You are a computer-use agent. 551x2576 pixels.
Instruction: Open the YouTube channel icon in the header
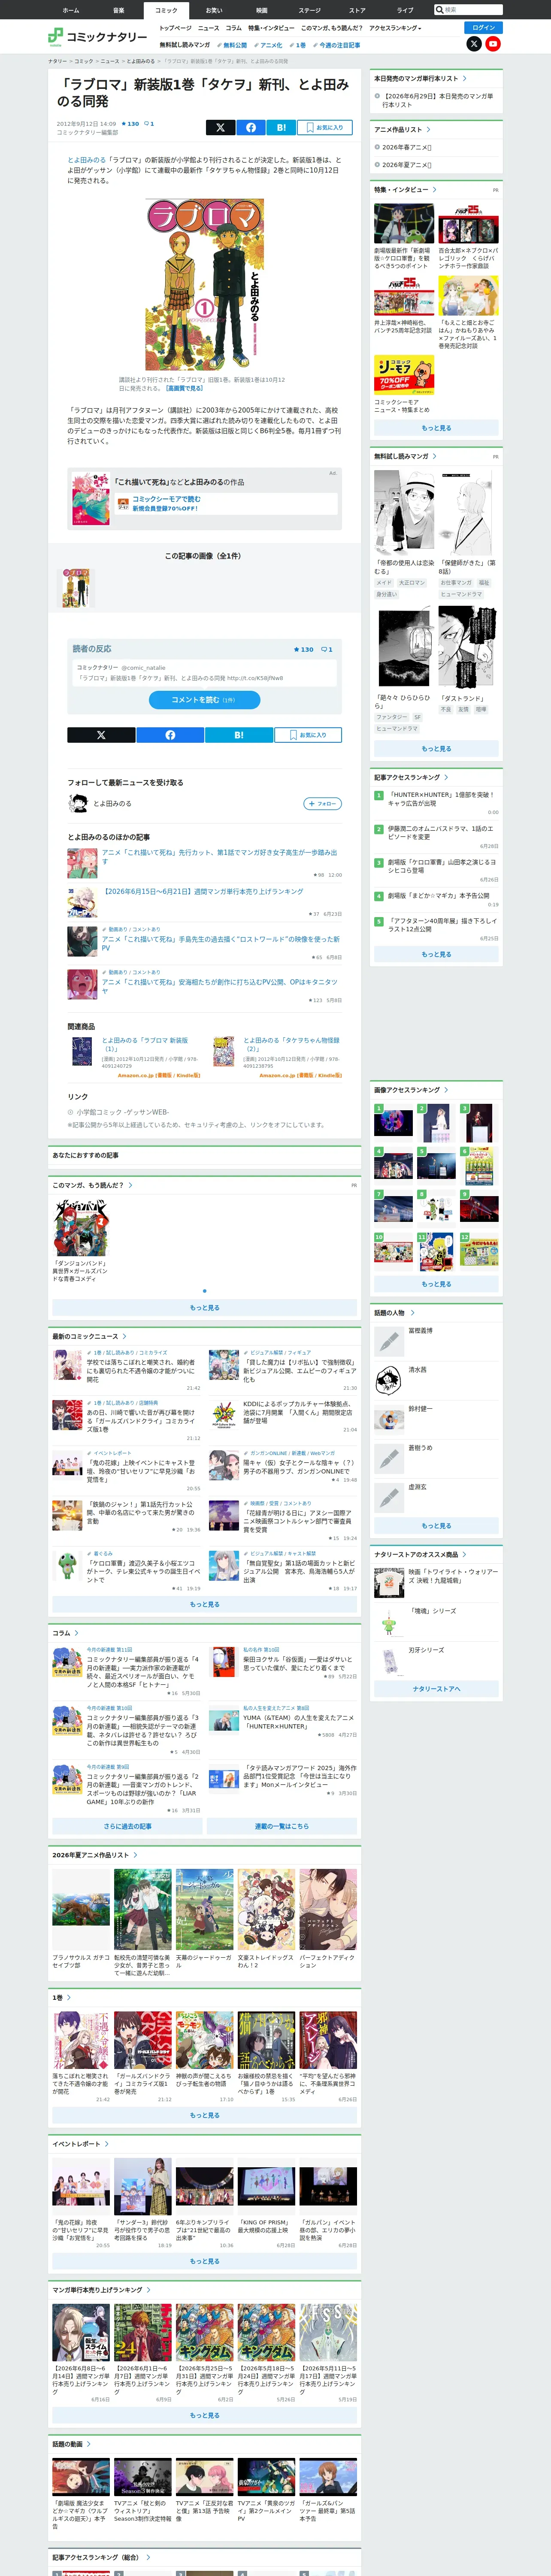coord(493,44)
